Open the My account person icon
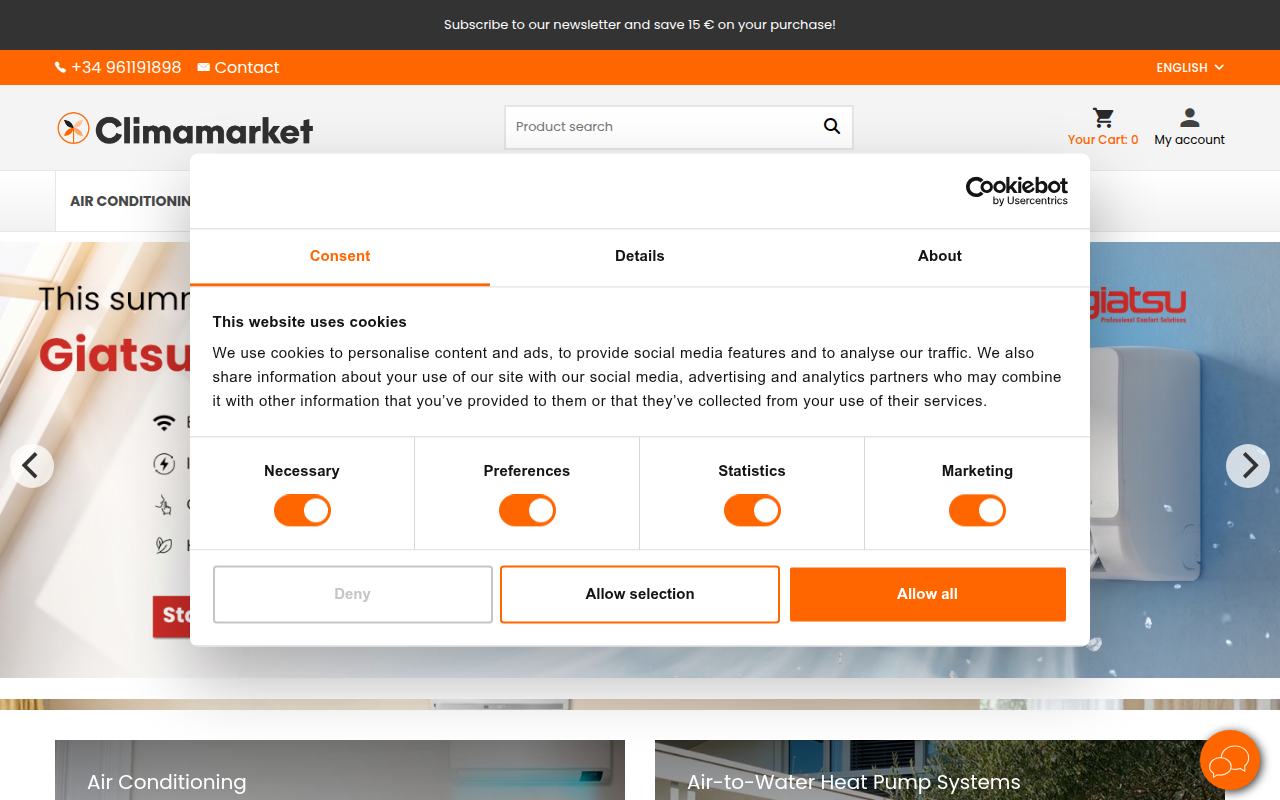This screenshot has width=1280, height=800. (x=1190, y=118)
